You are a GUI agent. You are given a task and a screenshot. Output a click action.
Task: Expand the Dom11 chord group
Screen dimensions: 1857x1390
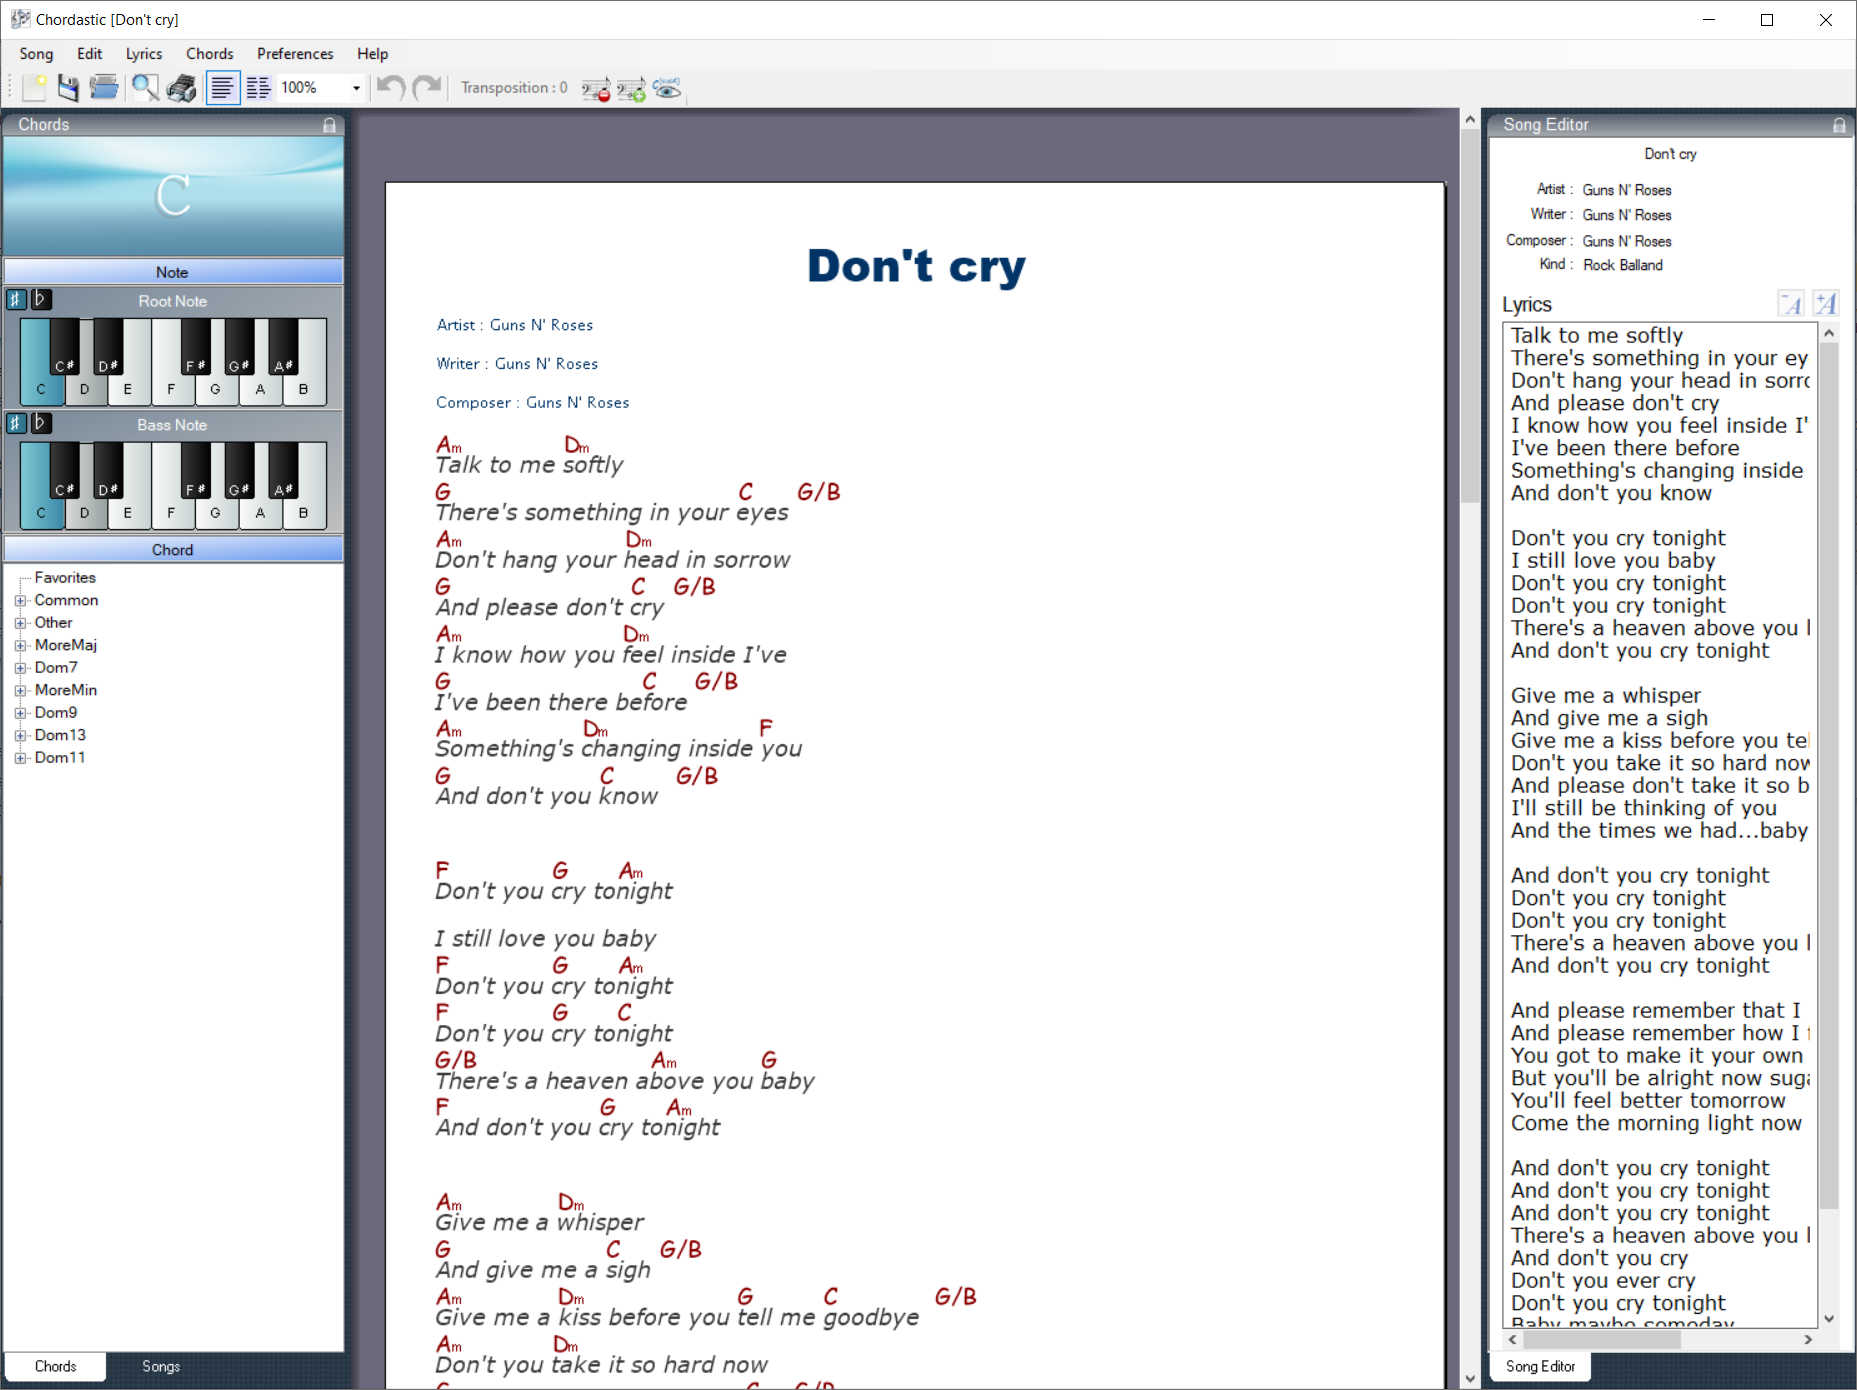(x=20, y=758)
